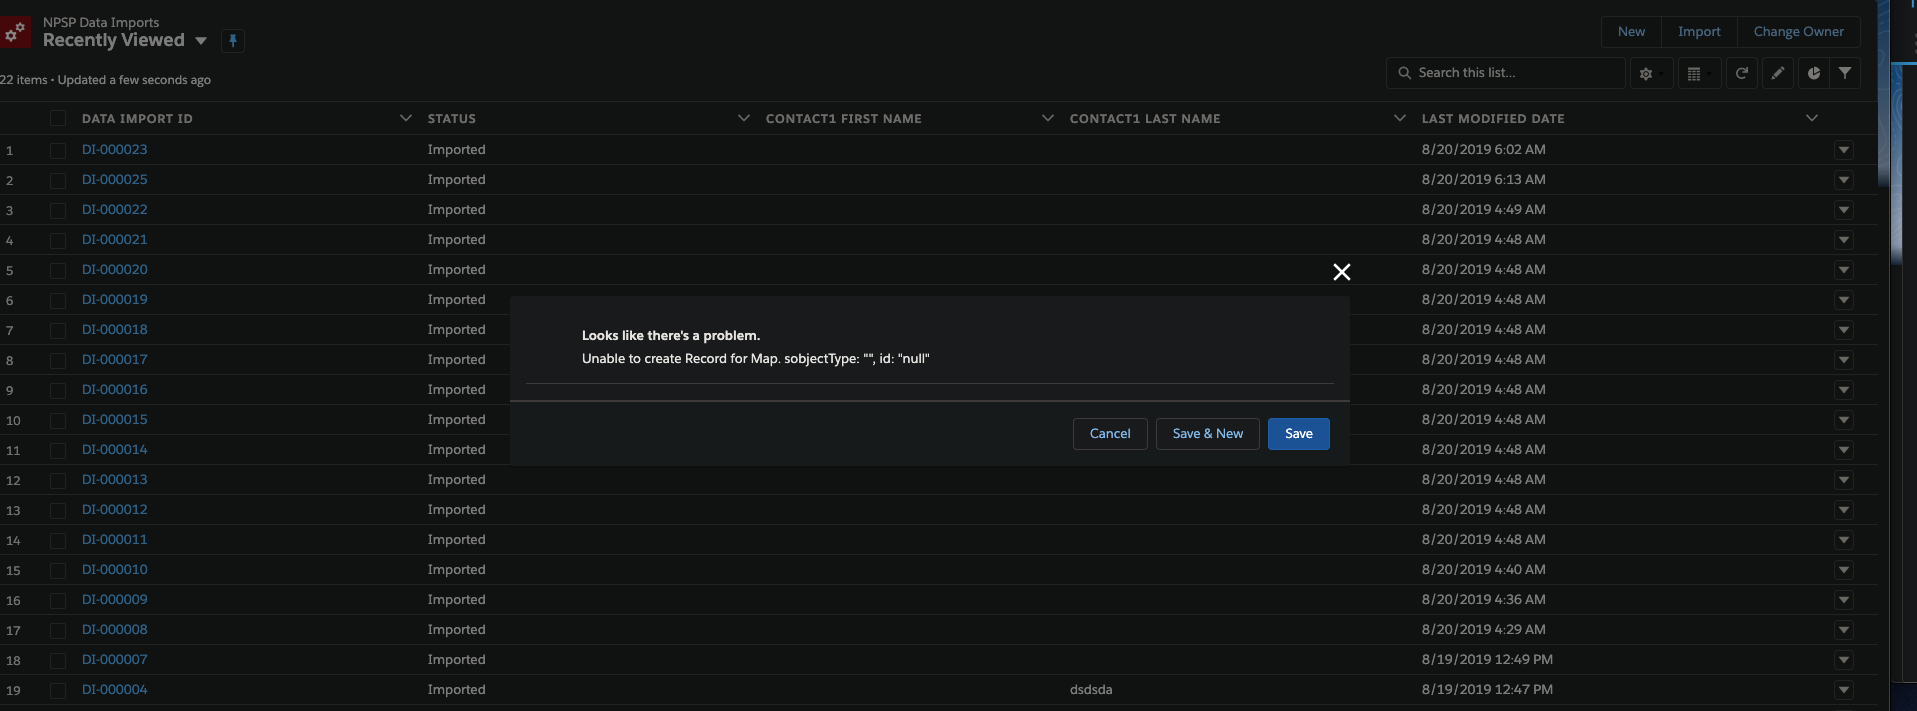Cancel the record dialog

click(1110, 434)
